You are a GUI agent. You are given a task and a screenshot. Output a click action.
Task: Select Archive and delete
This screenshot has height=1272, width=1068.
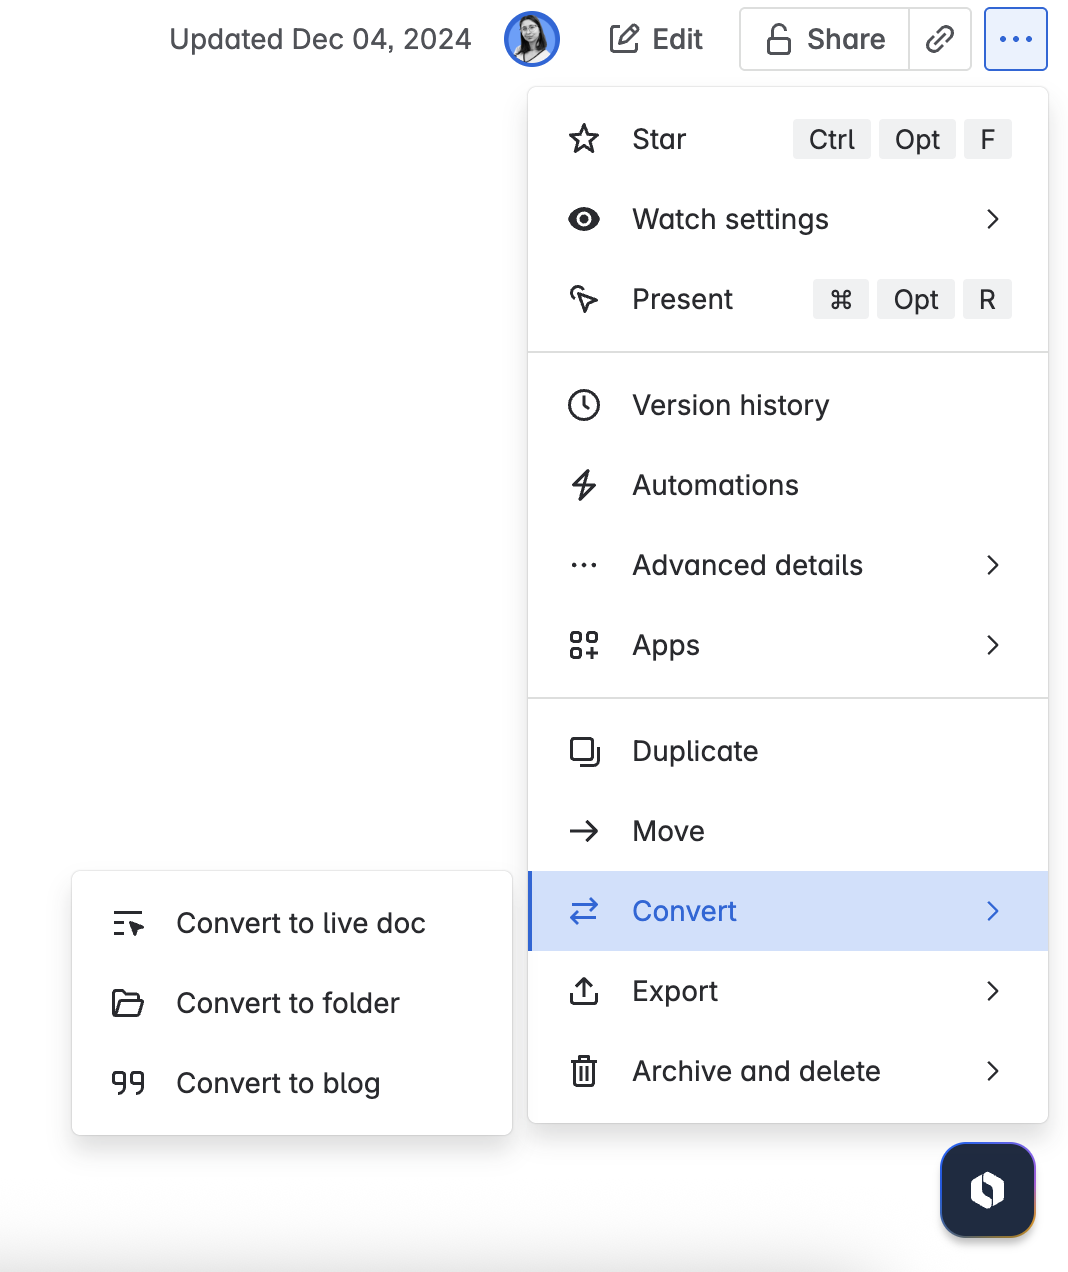[x=788, y=1071]
